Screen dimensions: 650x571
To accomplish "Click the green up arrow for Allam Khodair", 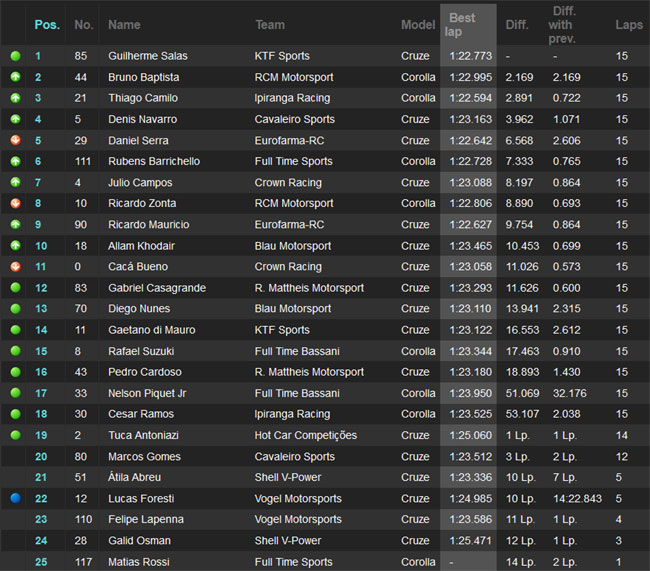I will (x=15, y=245).
